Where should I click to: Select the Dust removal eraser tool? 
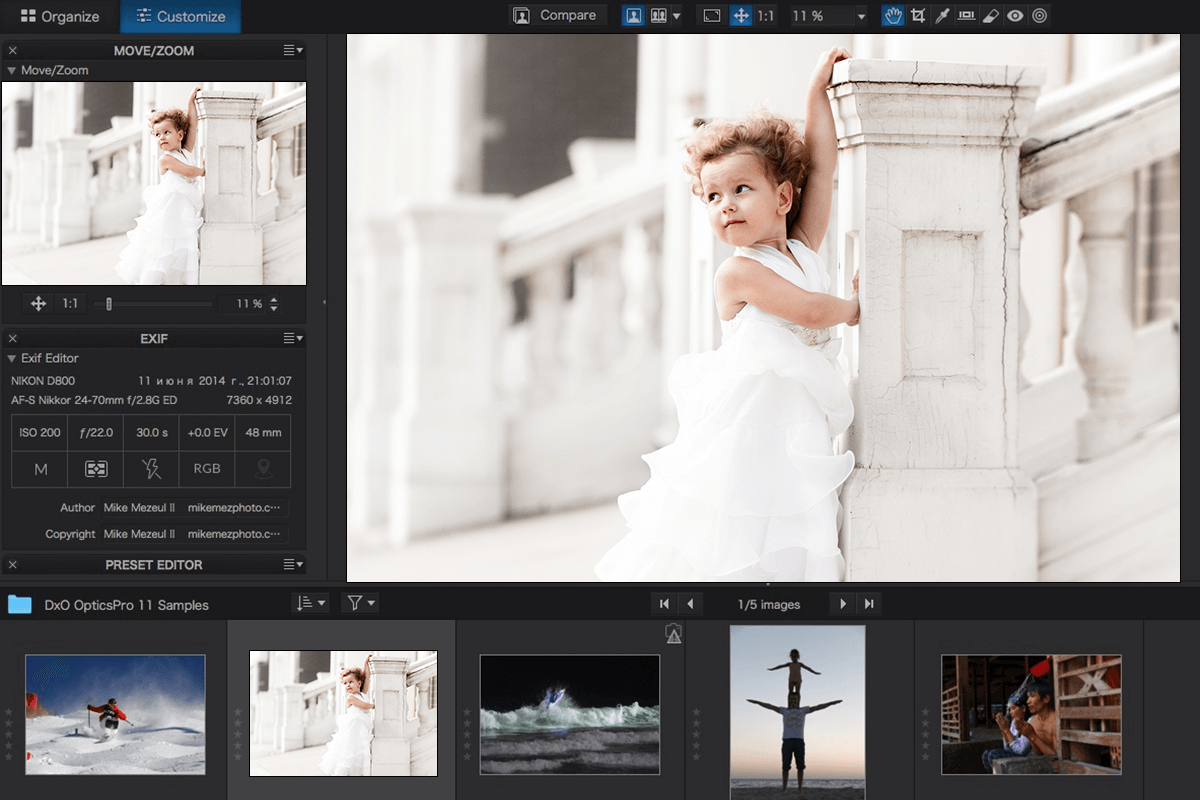click(990, 15)
